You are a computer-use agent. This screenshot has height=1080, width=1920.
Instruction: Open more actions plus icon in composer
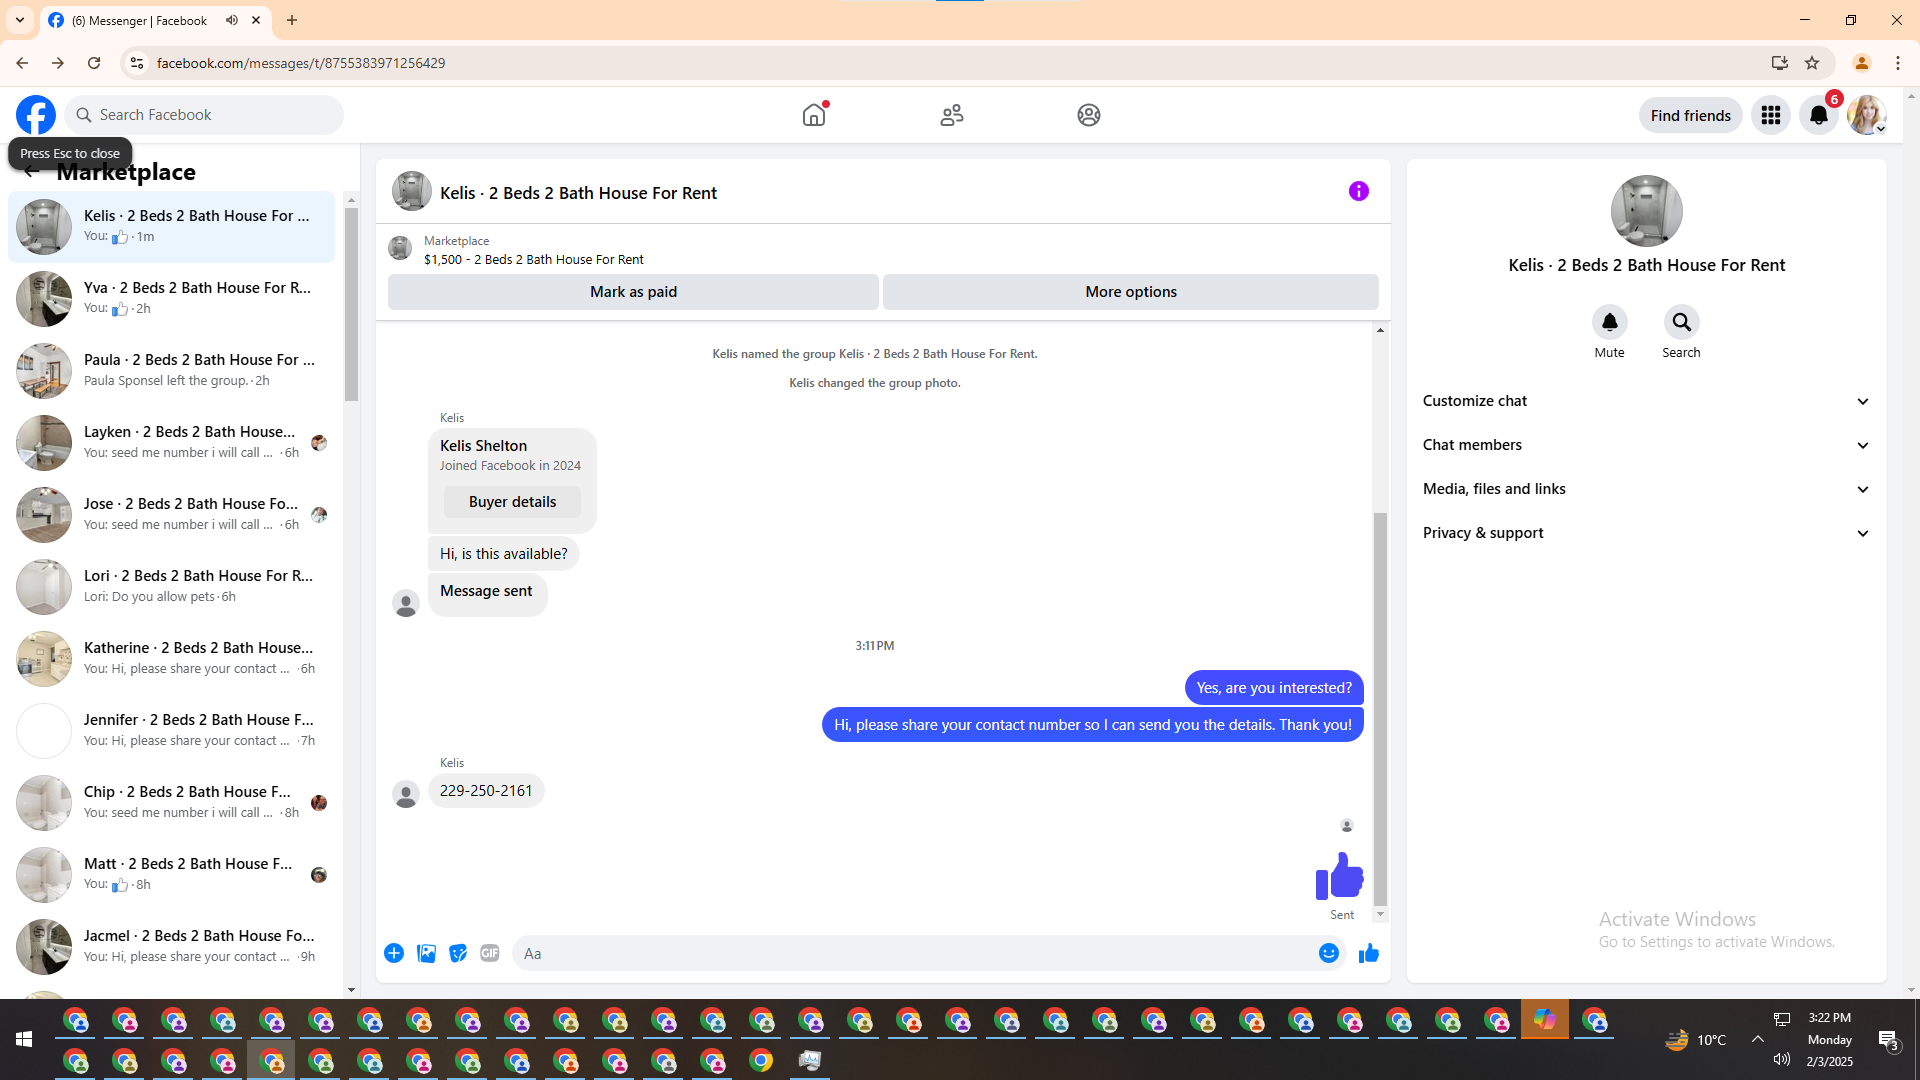[394, 953]
